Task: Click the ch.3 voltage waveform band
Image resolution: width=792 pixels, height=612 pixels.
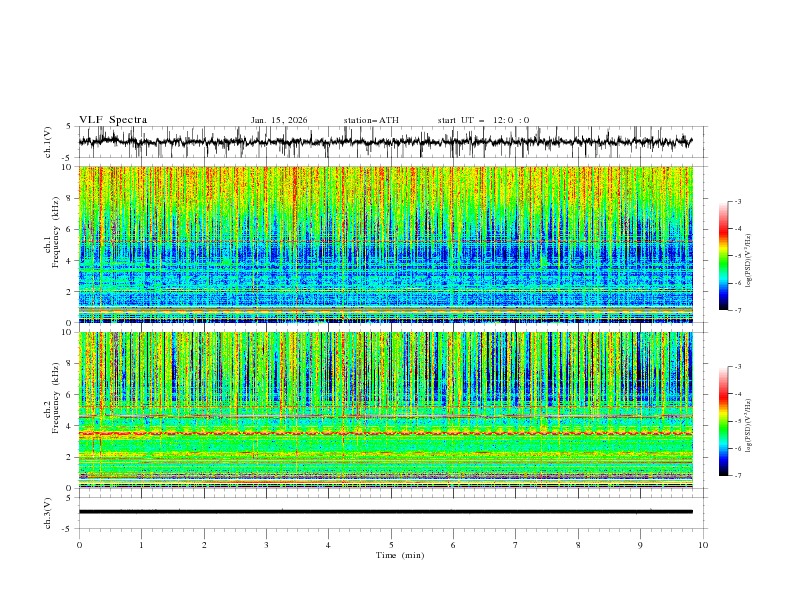Action: 385,512
